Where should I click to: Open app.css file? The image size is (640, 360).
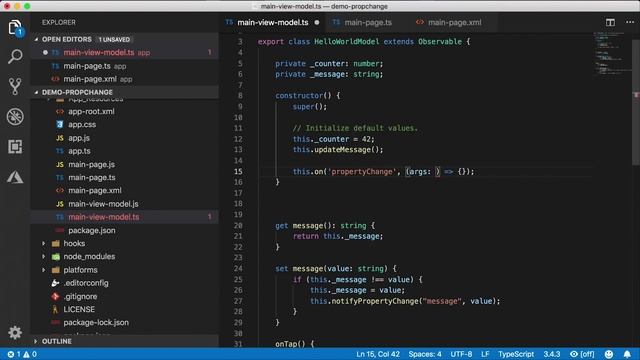point(124,124)
